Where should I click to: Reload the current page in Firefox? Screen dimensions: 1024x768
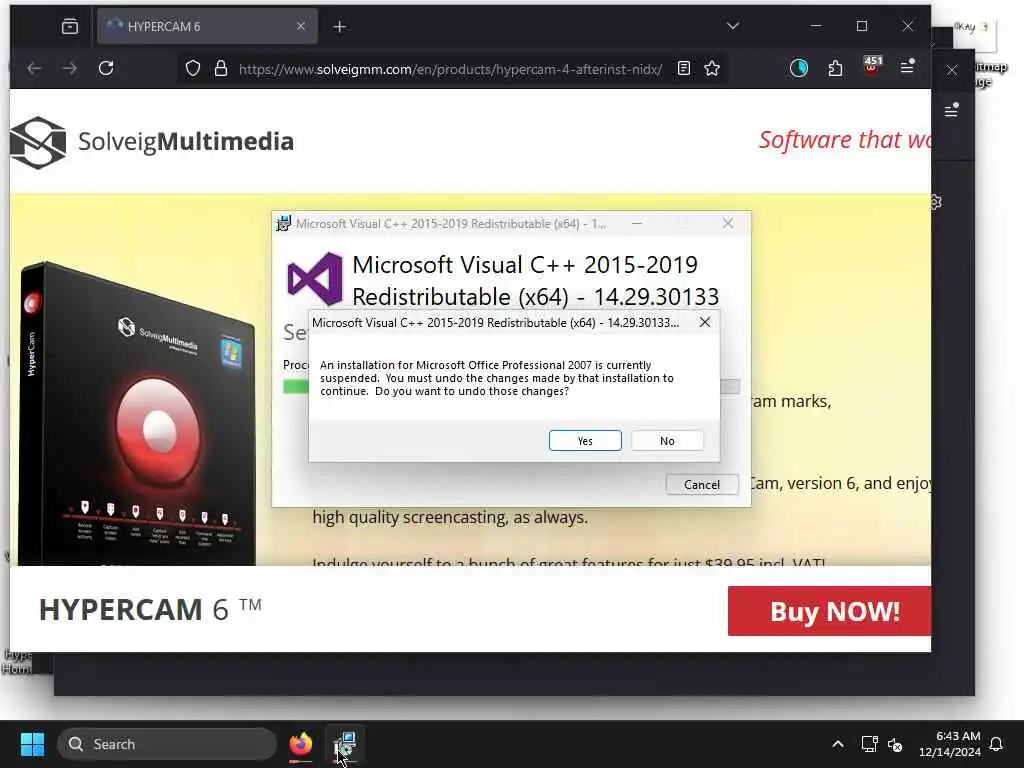[106, 68]
